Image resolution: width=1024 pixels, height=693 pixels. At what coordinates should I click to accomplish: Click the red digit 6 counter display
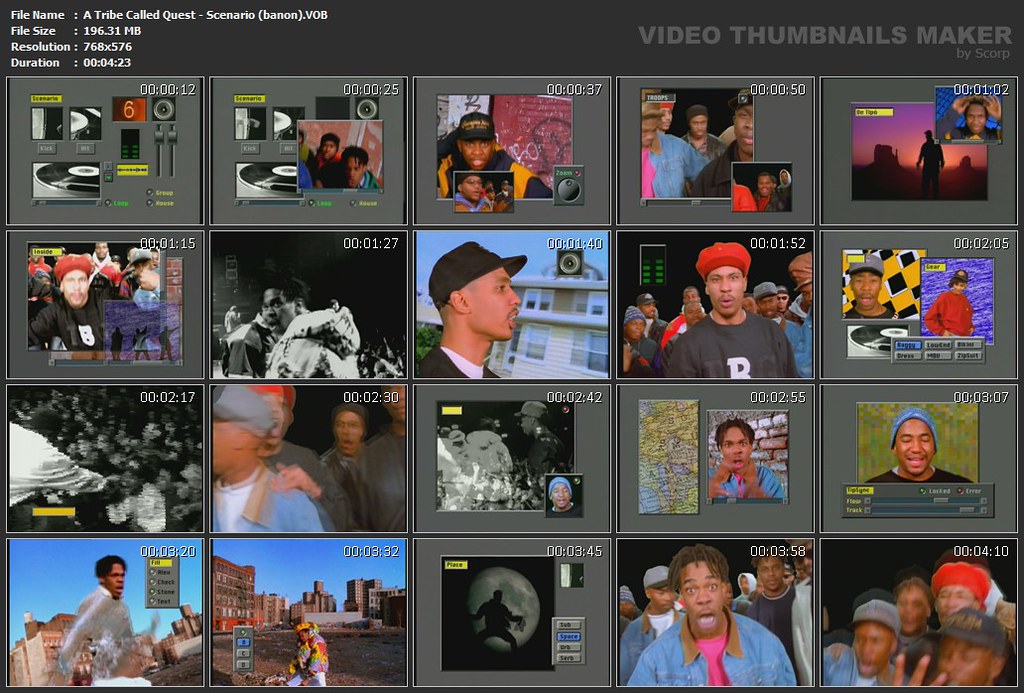tap(129, 109)
